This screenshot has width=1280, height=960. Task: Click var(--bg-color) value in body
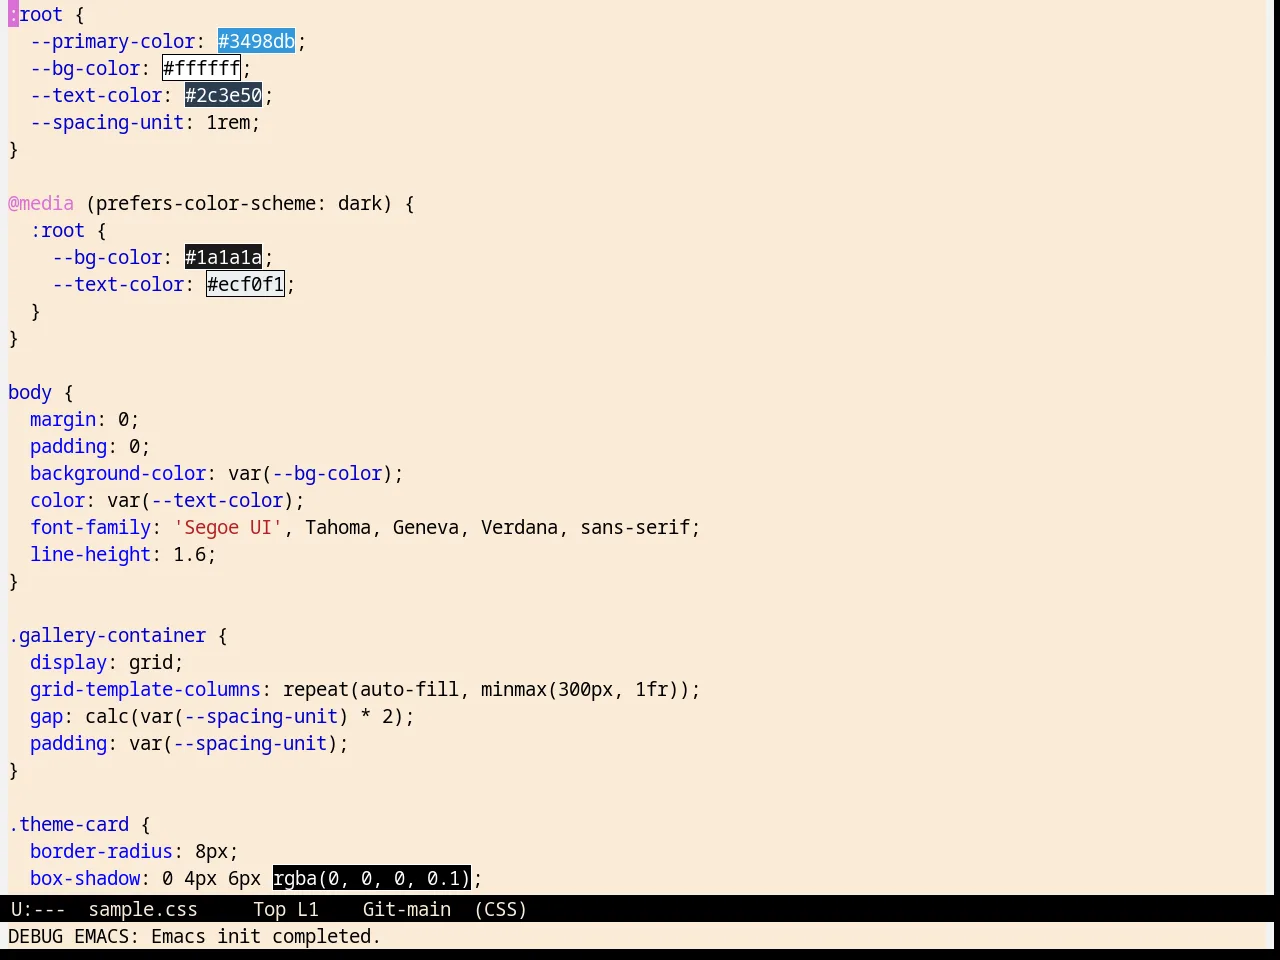310,473
